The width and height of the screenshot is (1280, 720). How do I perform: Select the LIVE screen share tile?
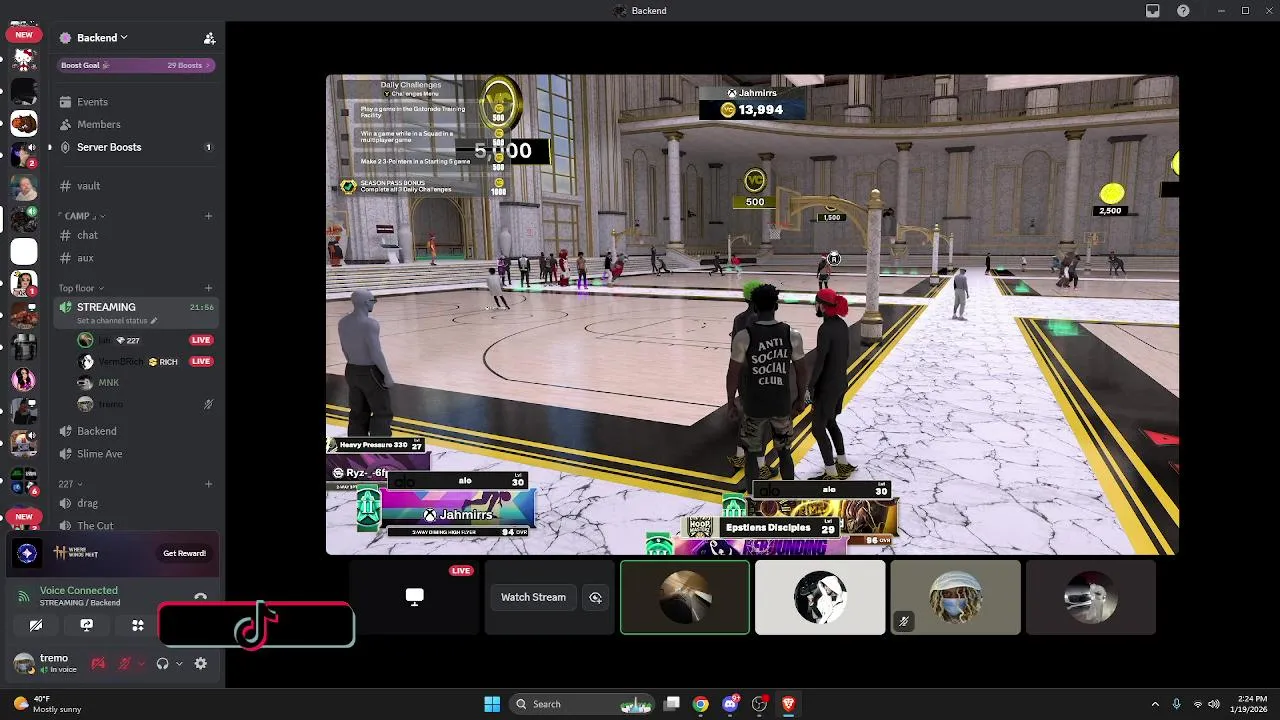point(414,597)
